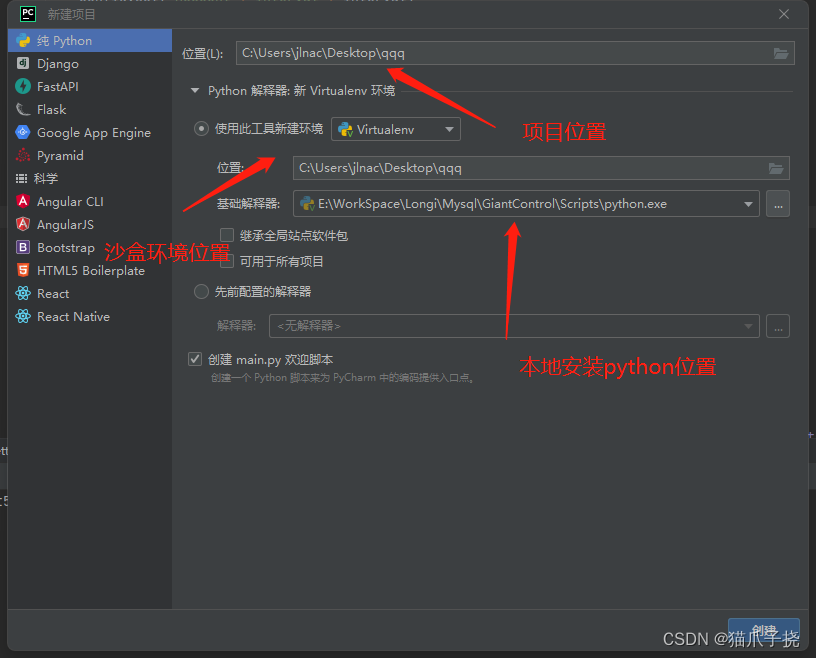Click the PyCharm logo in title bar
816x658 pixels.
pyautogui.click(x=28, y=14)
